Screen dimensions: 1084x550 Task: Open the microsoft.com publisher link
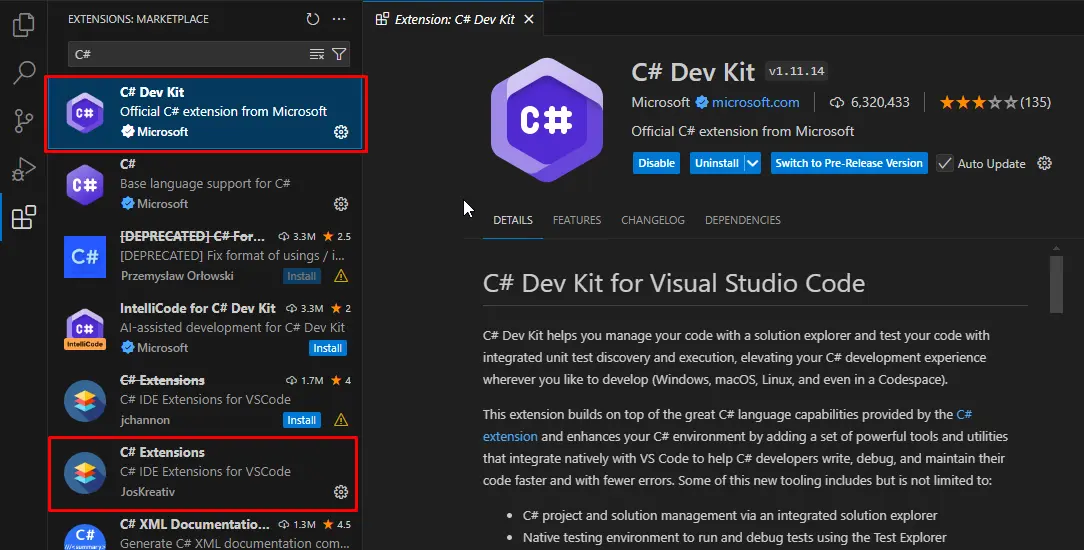[x=756, y=102]
